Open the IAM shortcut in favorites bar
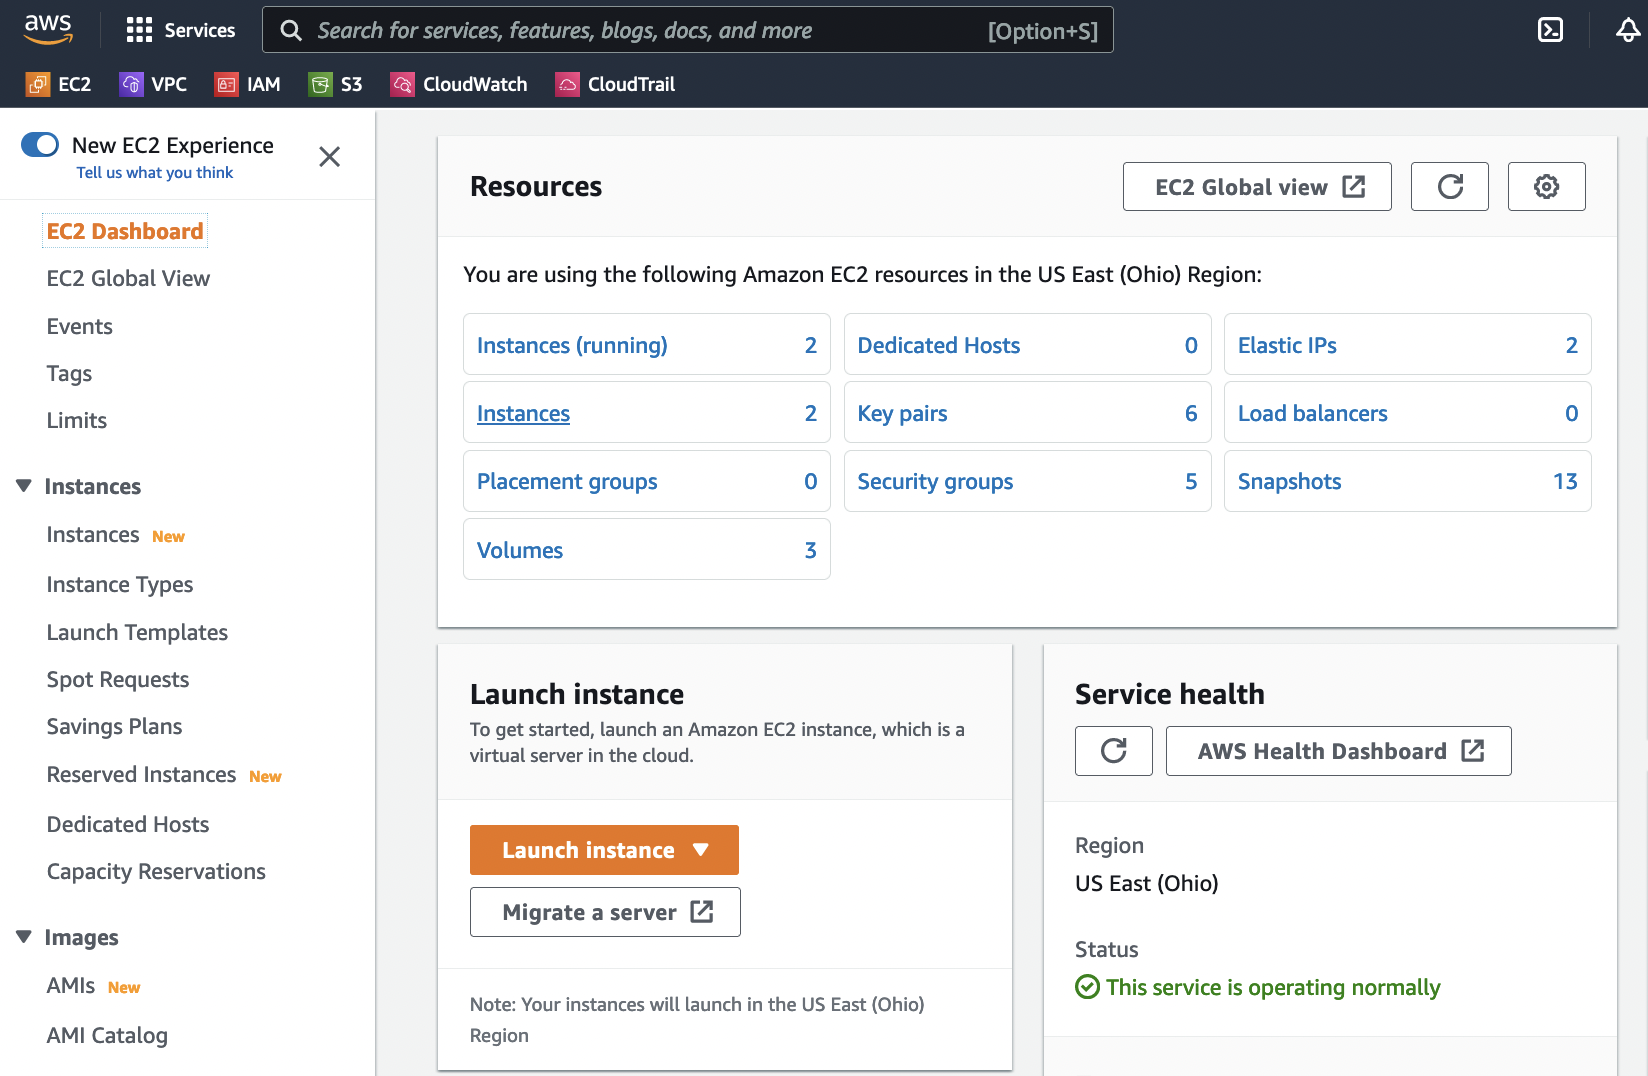The height and width of the screenshot is (1076, 1648). coord(248,85)
